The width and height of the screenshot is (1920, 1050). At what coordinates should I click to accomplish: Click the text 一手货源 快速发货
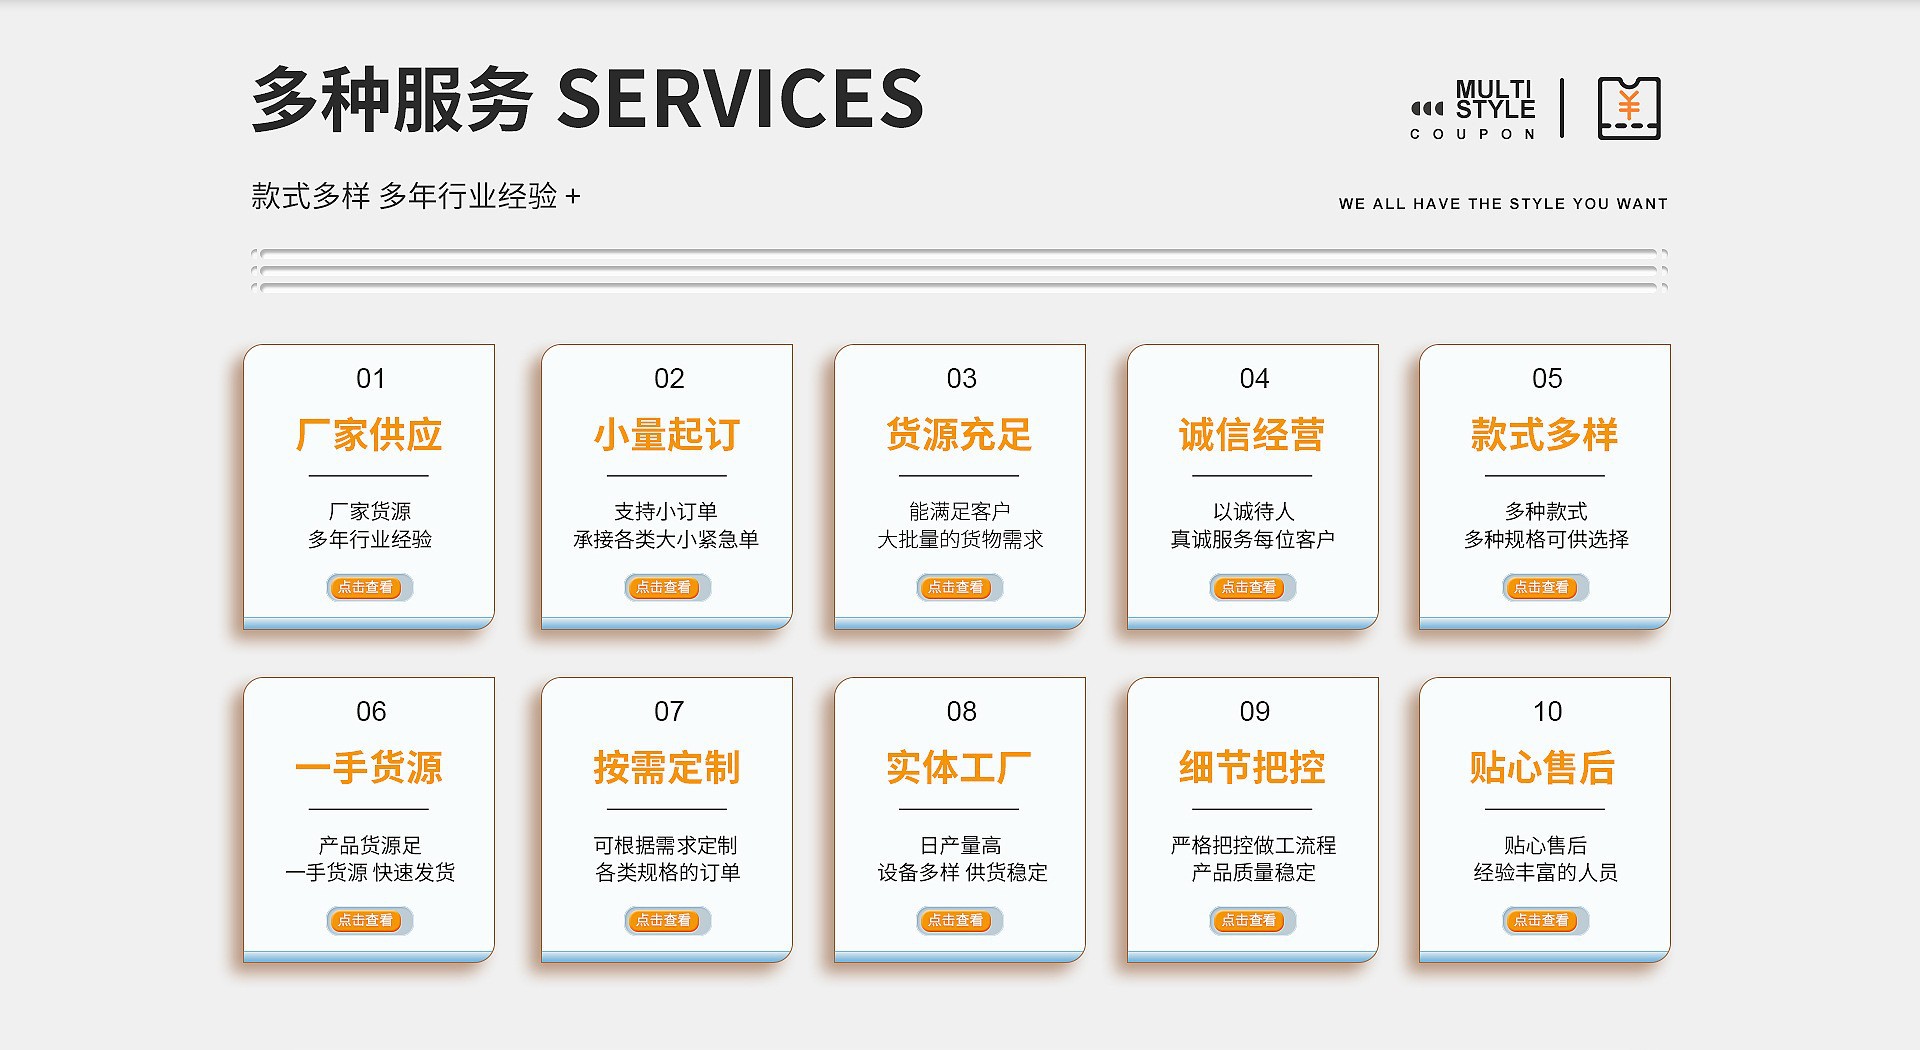pos(370,873)
